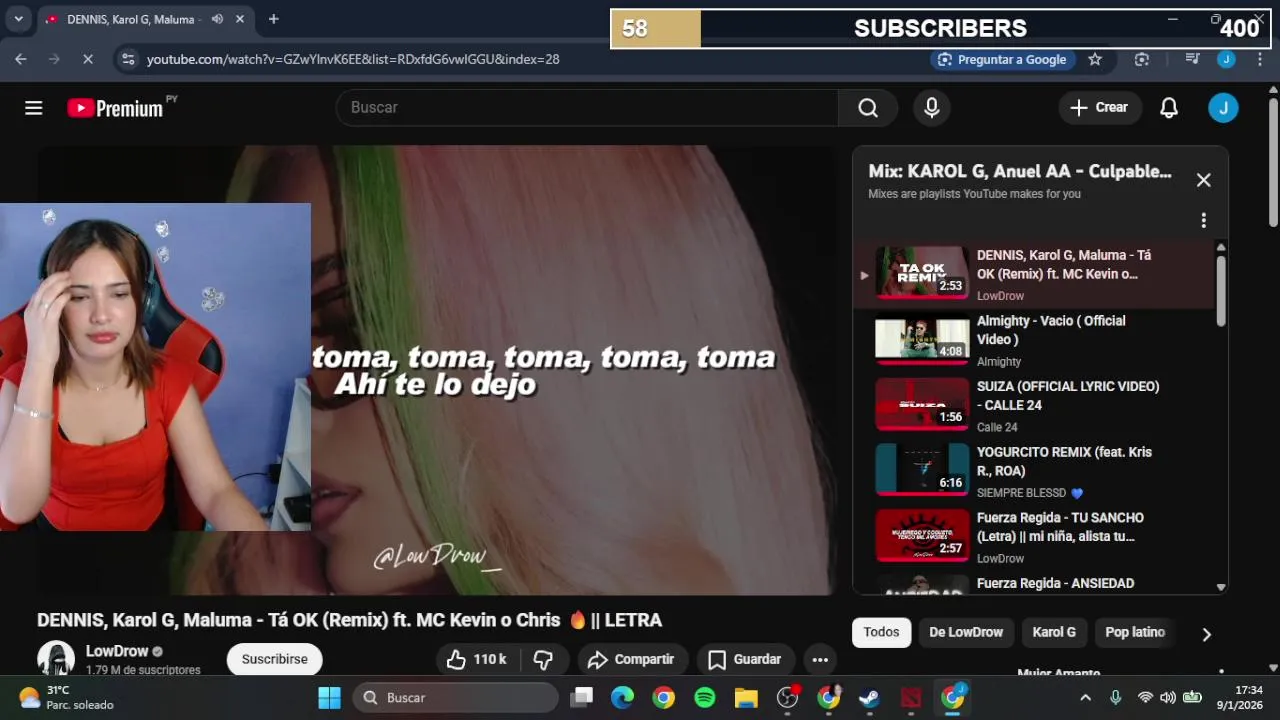The height and width of the screenshot is (720, 1280).
Task: Open a new Chrome tab
Action: click(x=274, y=19)
